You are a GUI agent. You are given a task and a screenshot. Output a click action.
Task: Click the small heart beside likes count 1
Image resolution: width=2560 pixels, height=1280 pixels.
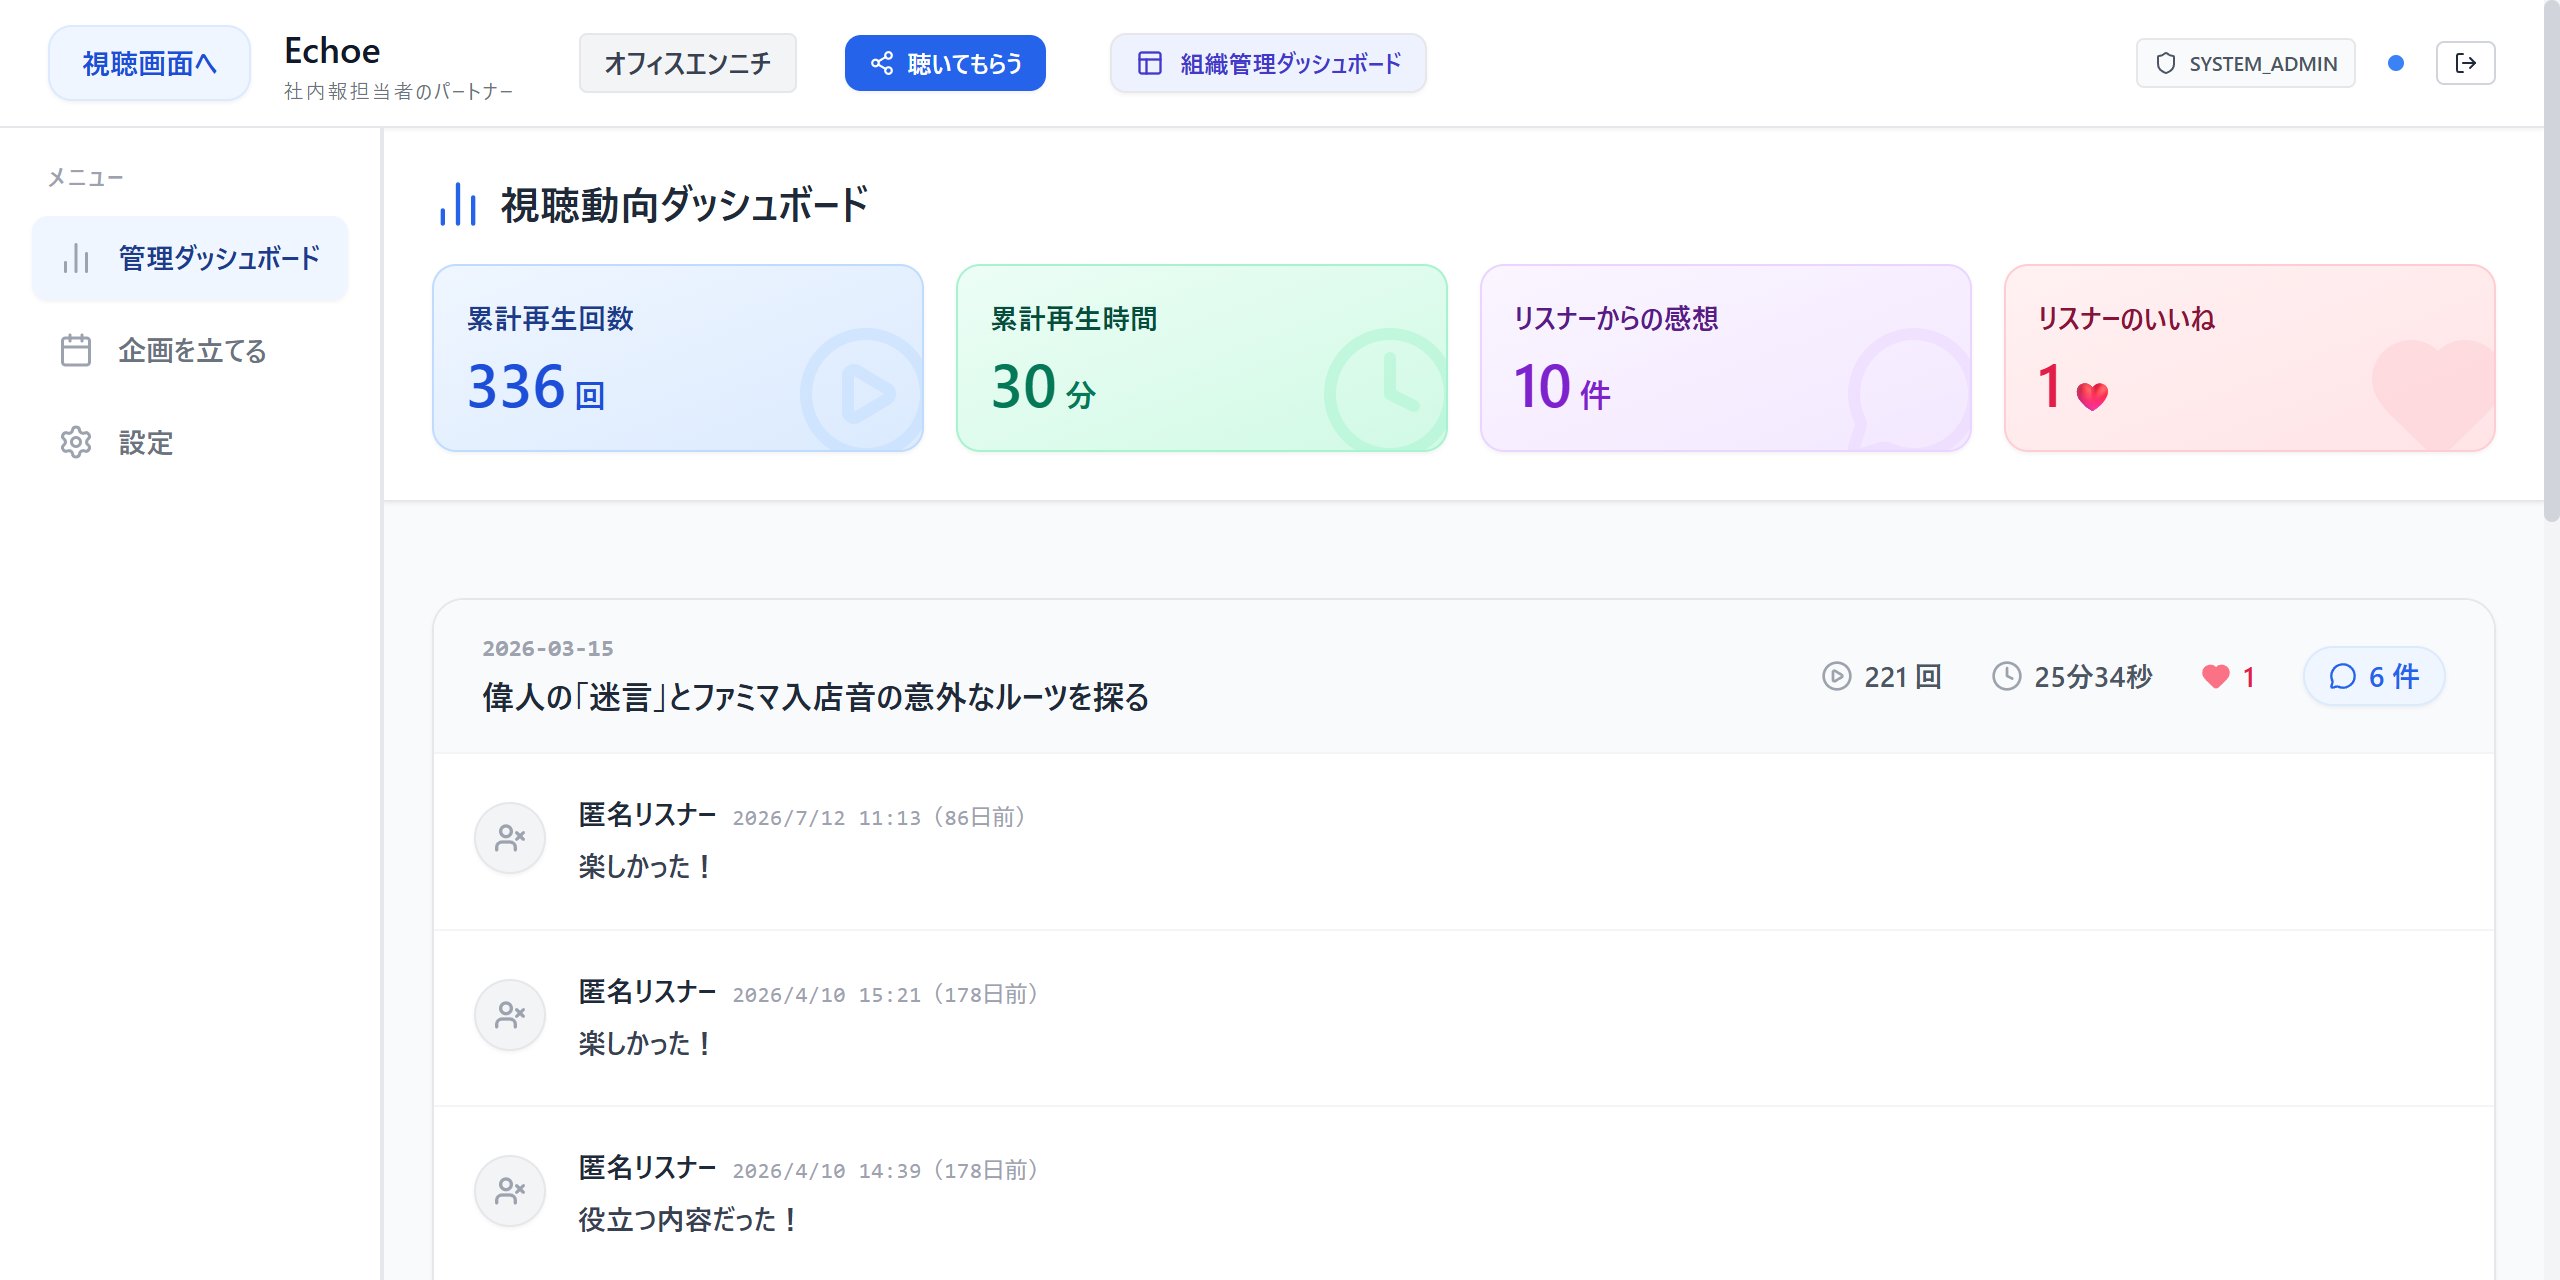click(2092, 396)
